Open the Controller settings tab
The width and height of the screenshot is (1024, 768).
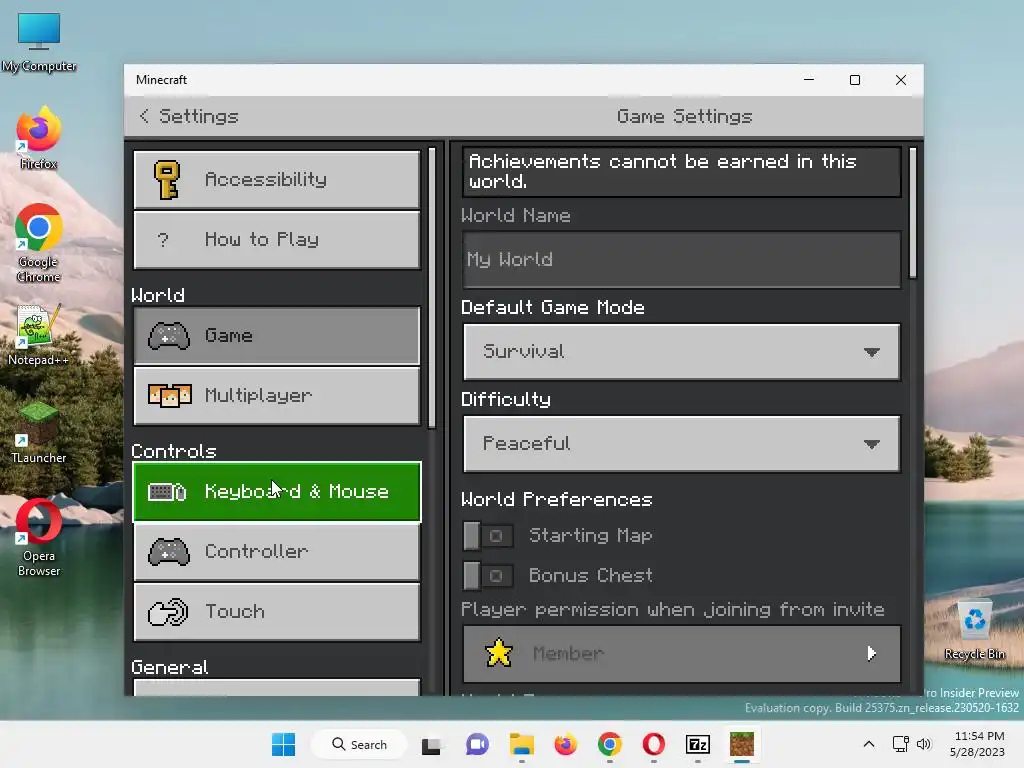(277, 552)
